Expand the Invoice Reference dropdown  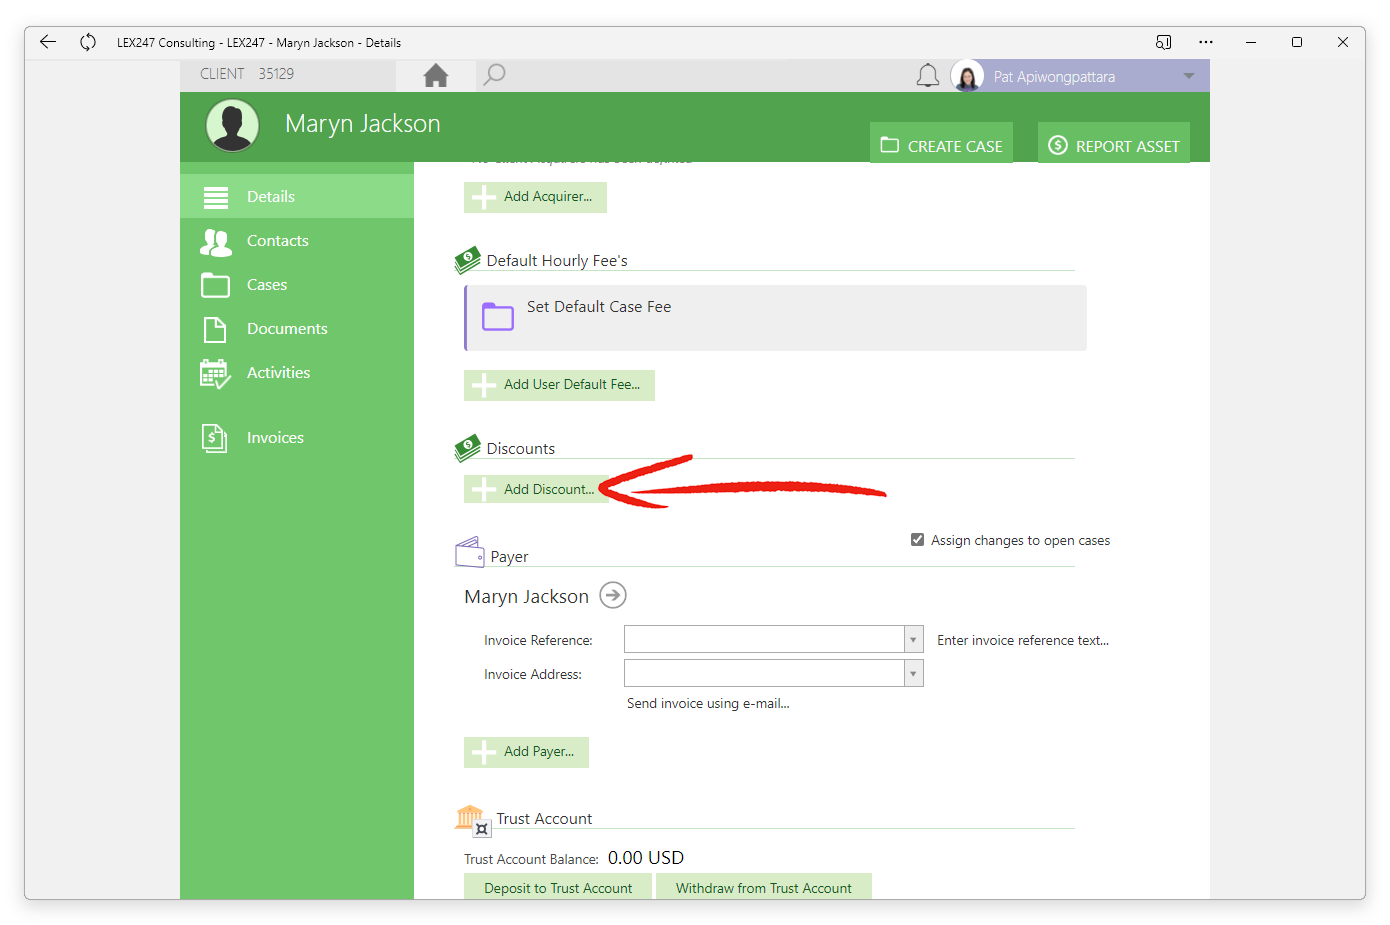coord(913,639)
